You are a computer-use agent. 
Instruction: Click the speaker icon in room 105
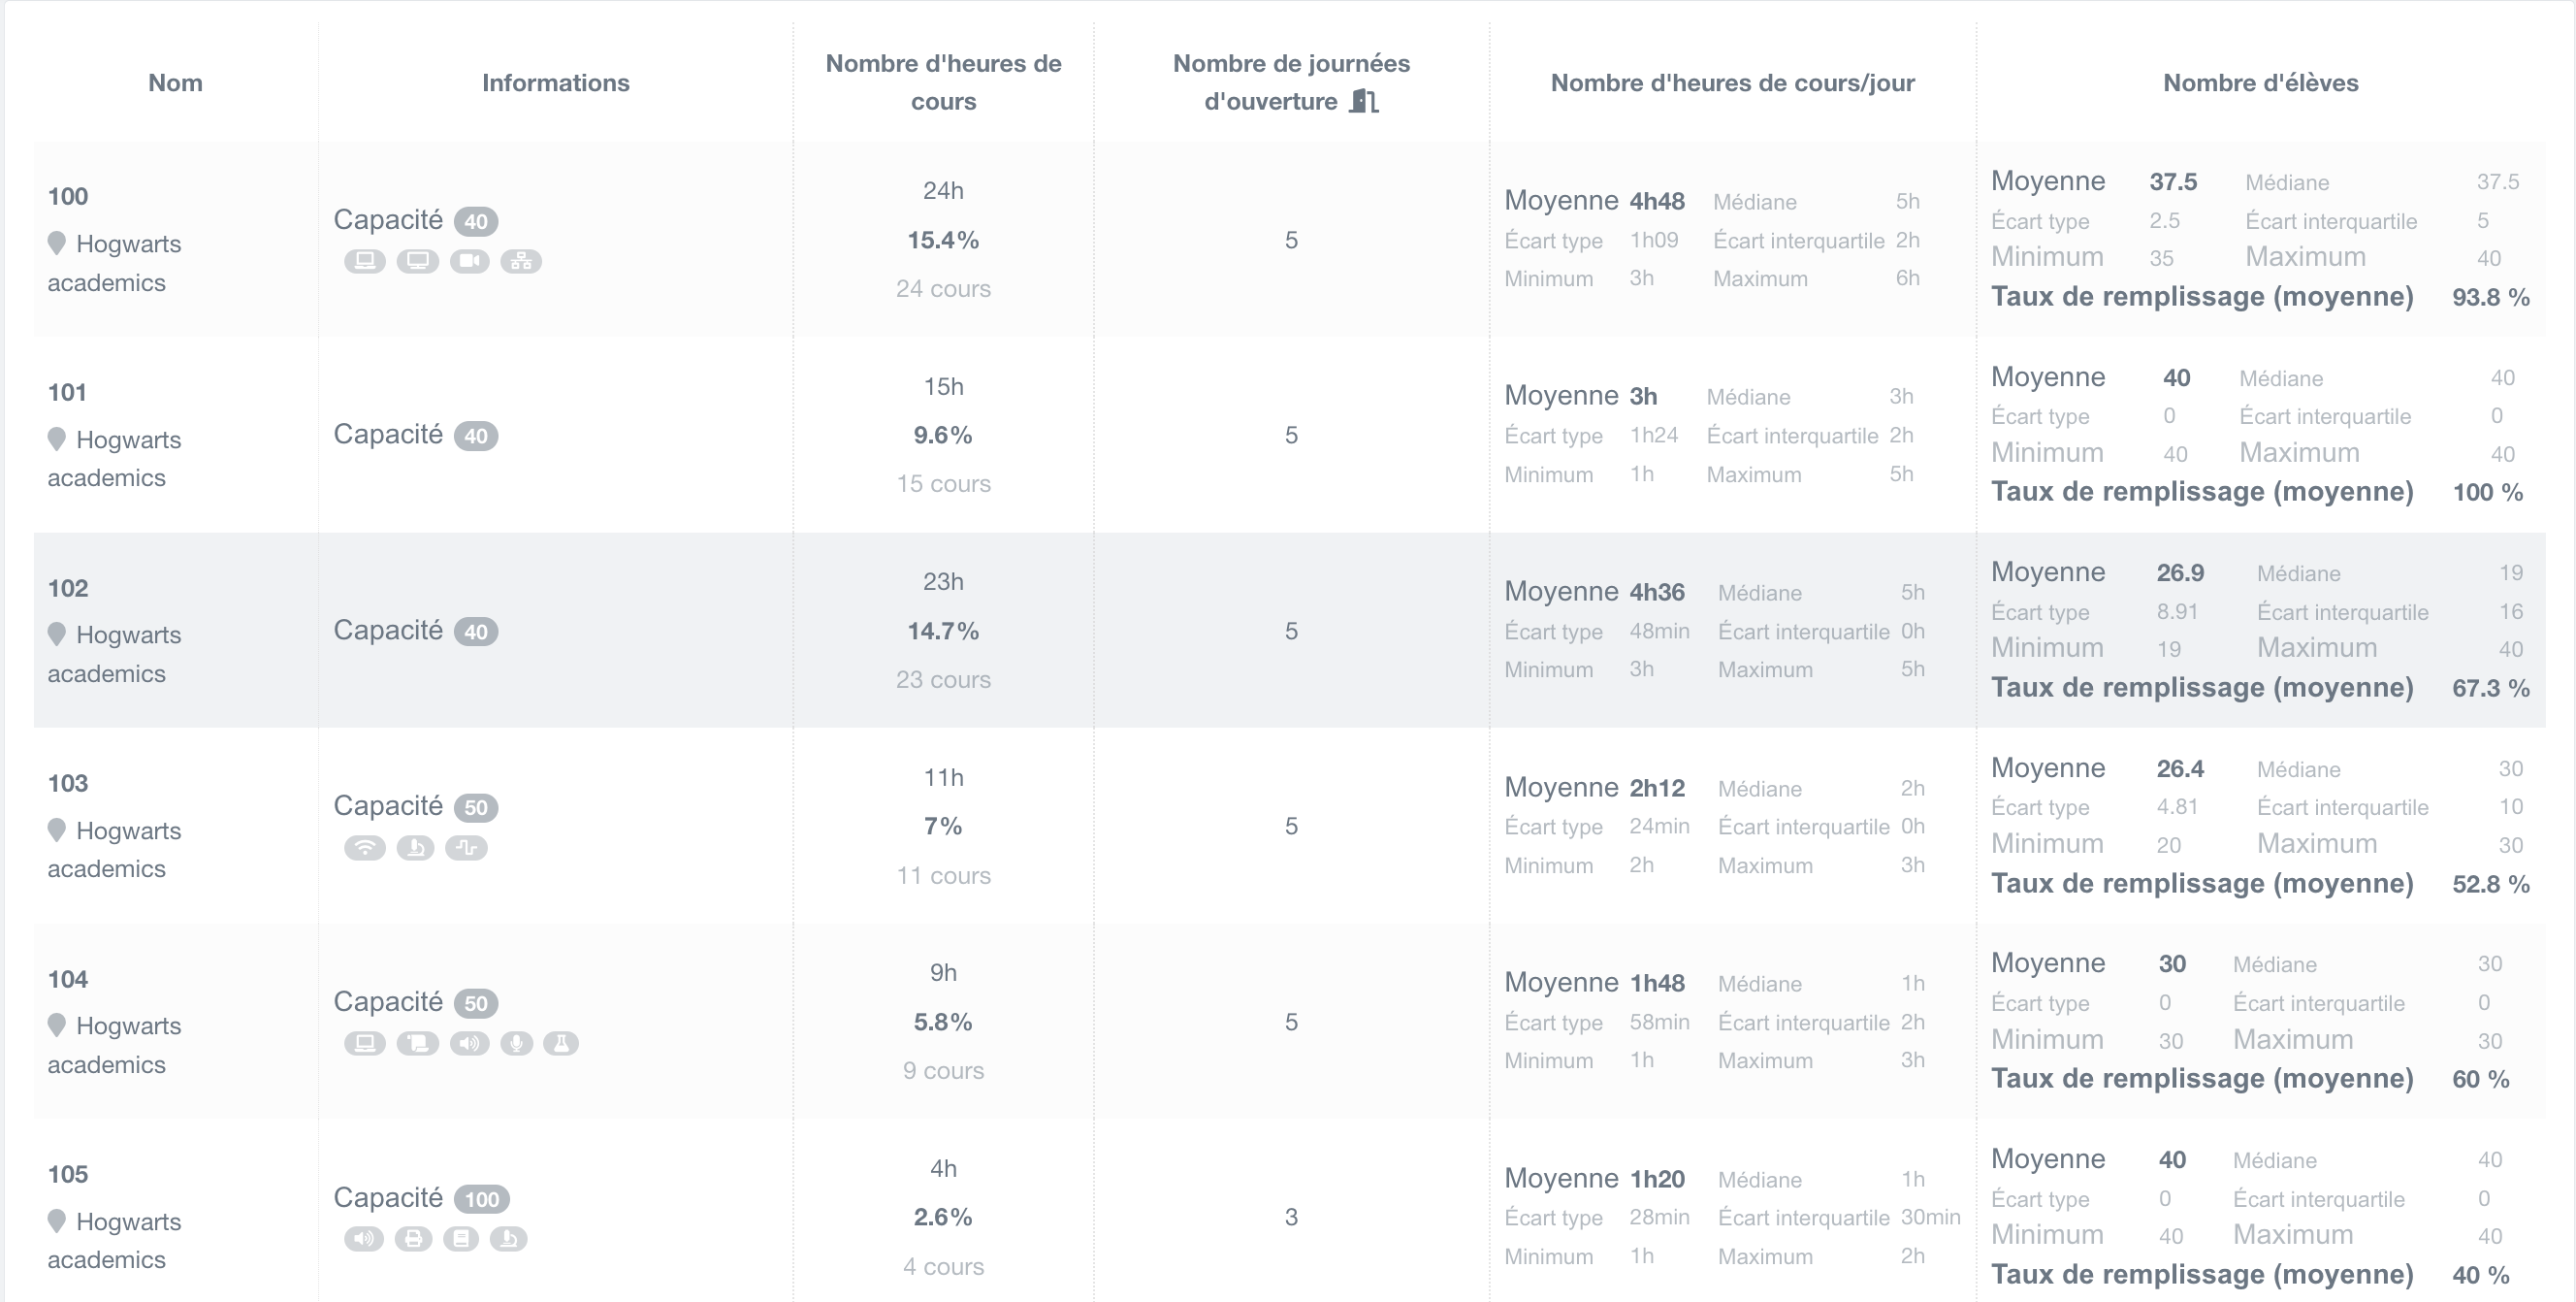(x=364, y=1239)
